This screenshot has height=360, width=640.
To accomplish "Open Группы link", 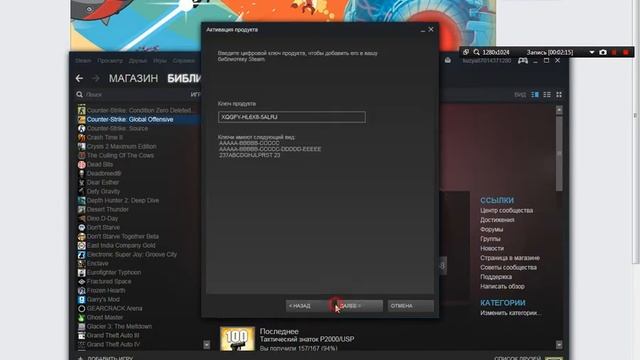I will tap(490, 239).
